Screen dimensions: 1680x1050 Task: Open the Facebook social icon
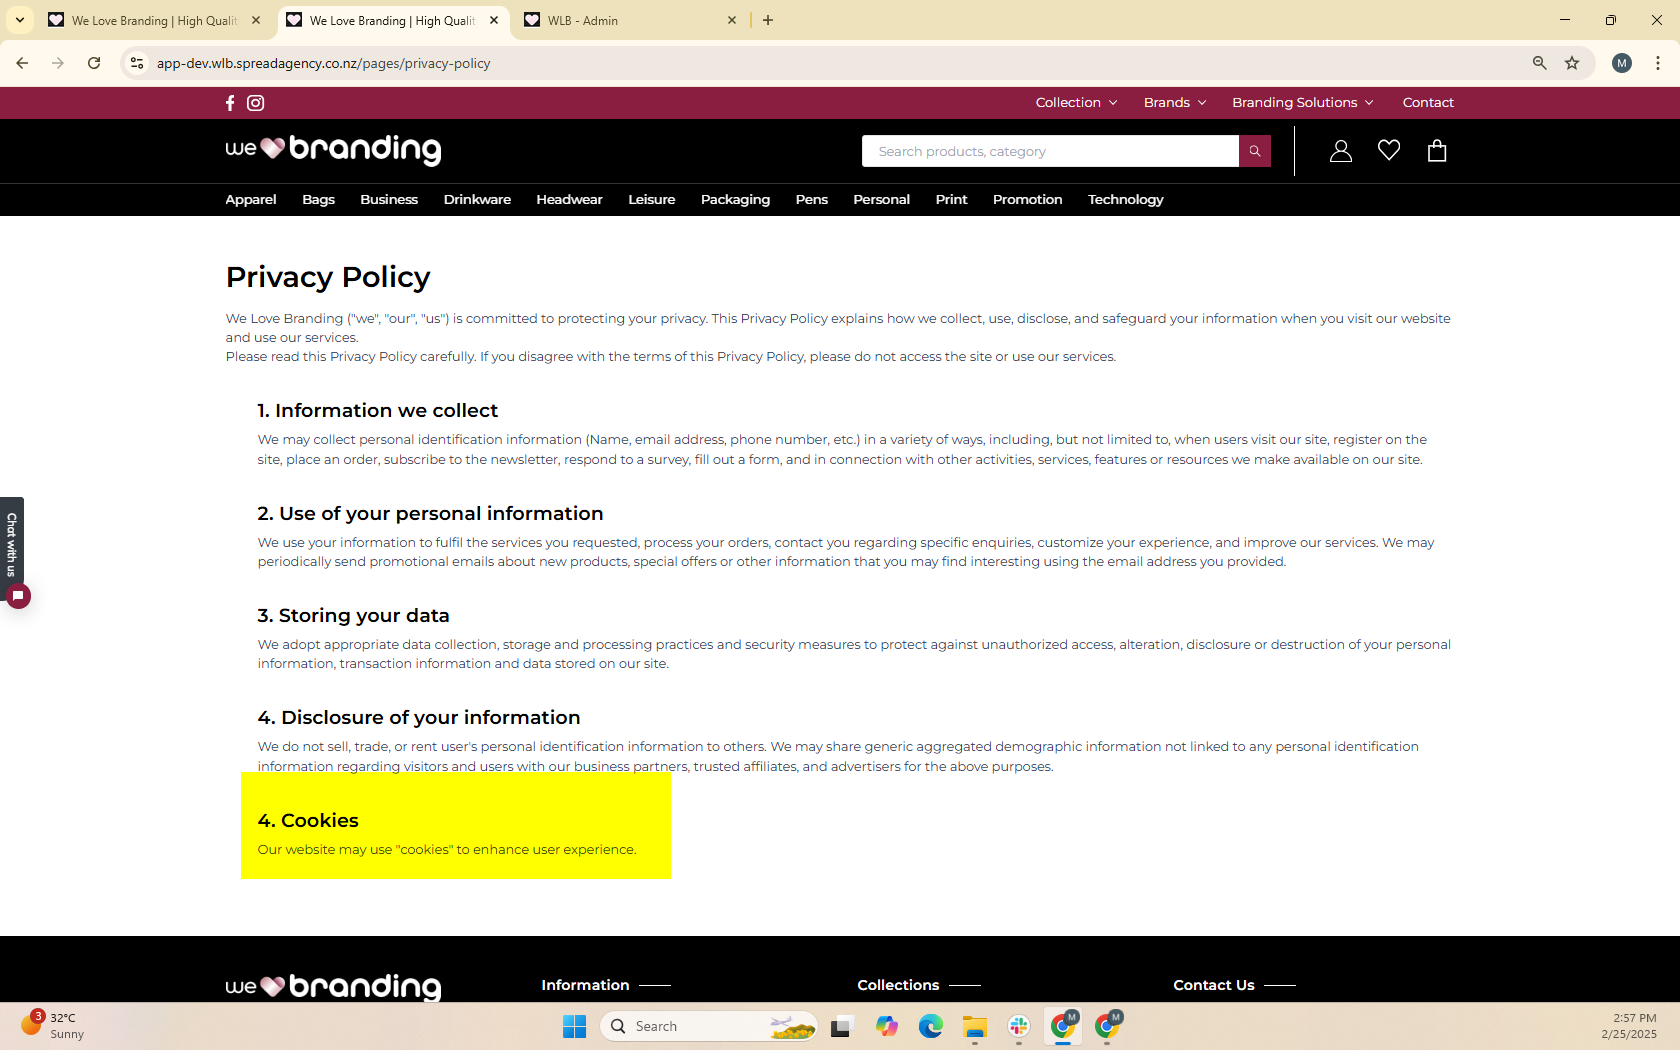click(230, 103)
